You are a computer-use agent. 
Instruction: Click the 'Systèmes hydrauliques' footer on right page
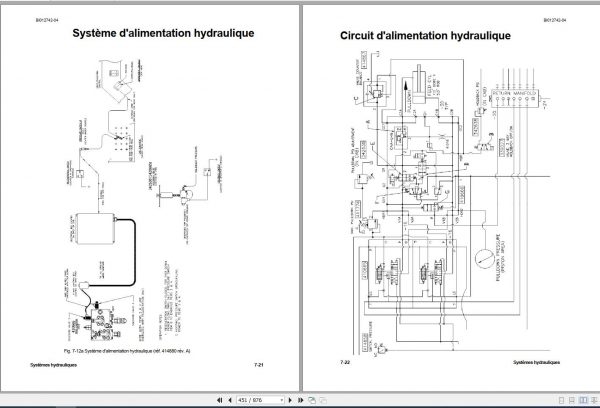536,362
